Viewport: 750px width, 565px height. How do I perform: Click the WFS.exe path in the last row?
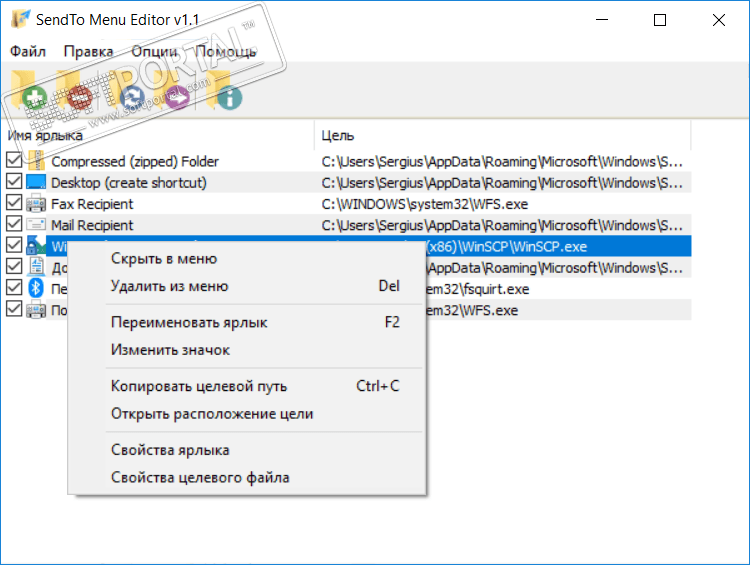(x=472, y=310)
